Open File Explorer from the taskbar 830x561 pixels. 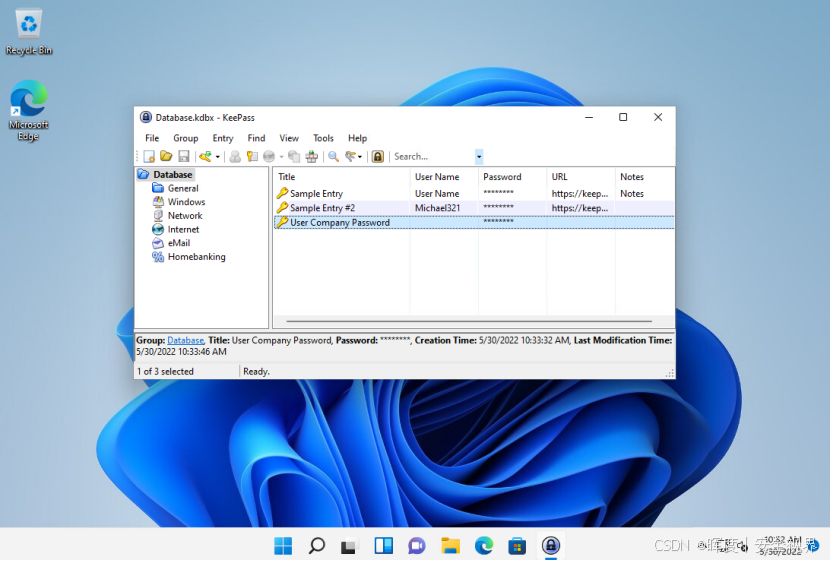coord(450,546)
